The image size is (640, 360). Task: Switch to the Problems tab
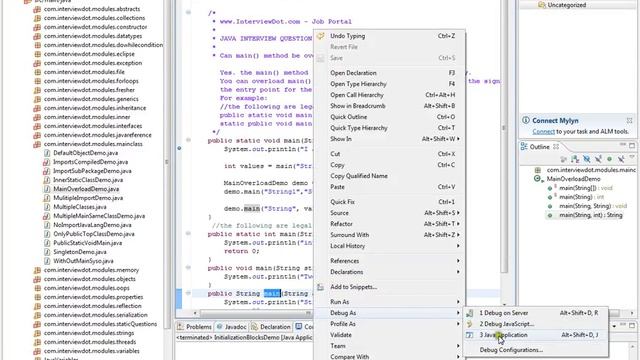pyautogui.click(x=195, y=327)
